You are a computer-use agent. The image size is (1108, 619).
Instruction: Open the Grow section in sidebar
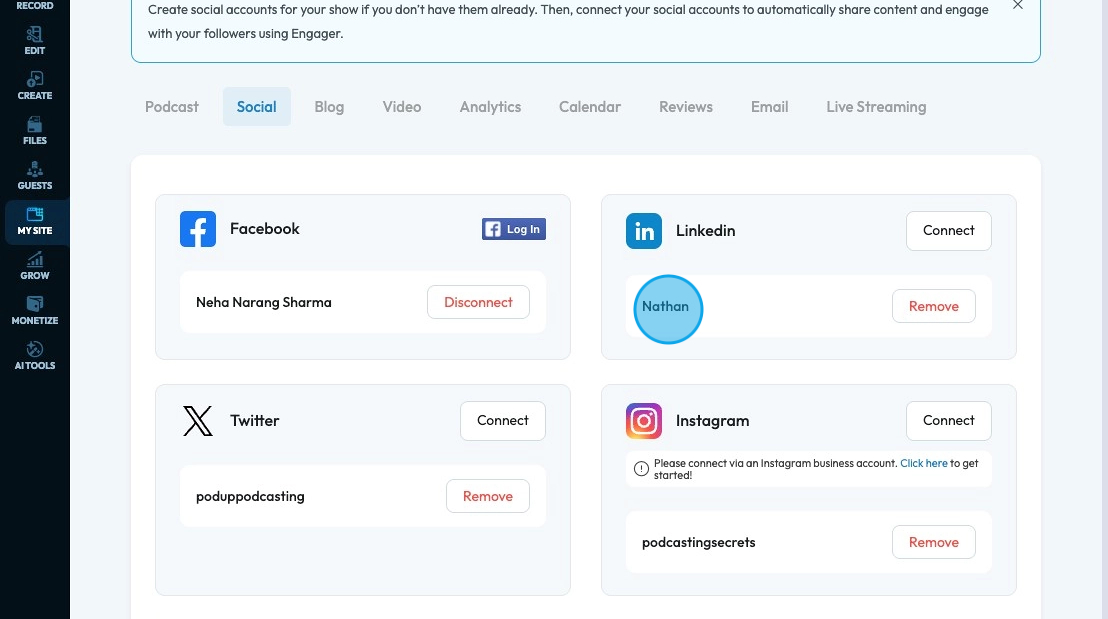point(35,266)
